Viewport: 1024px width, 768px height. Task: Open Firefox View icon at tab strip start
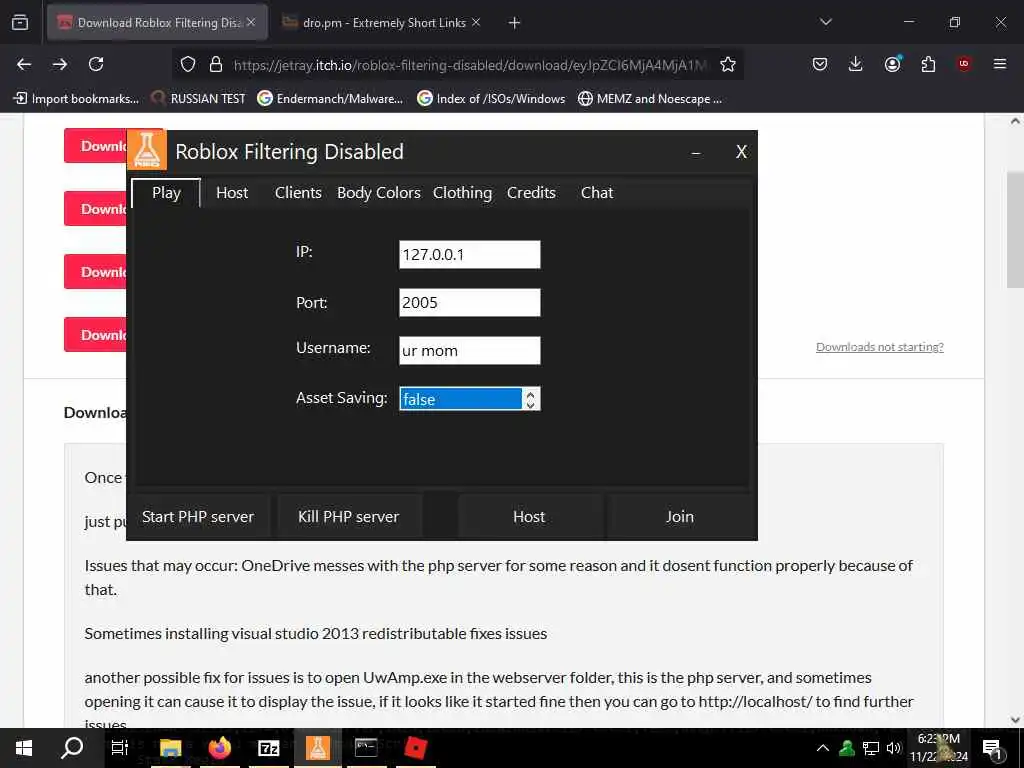click(x=20, y=22)
